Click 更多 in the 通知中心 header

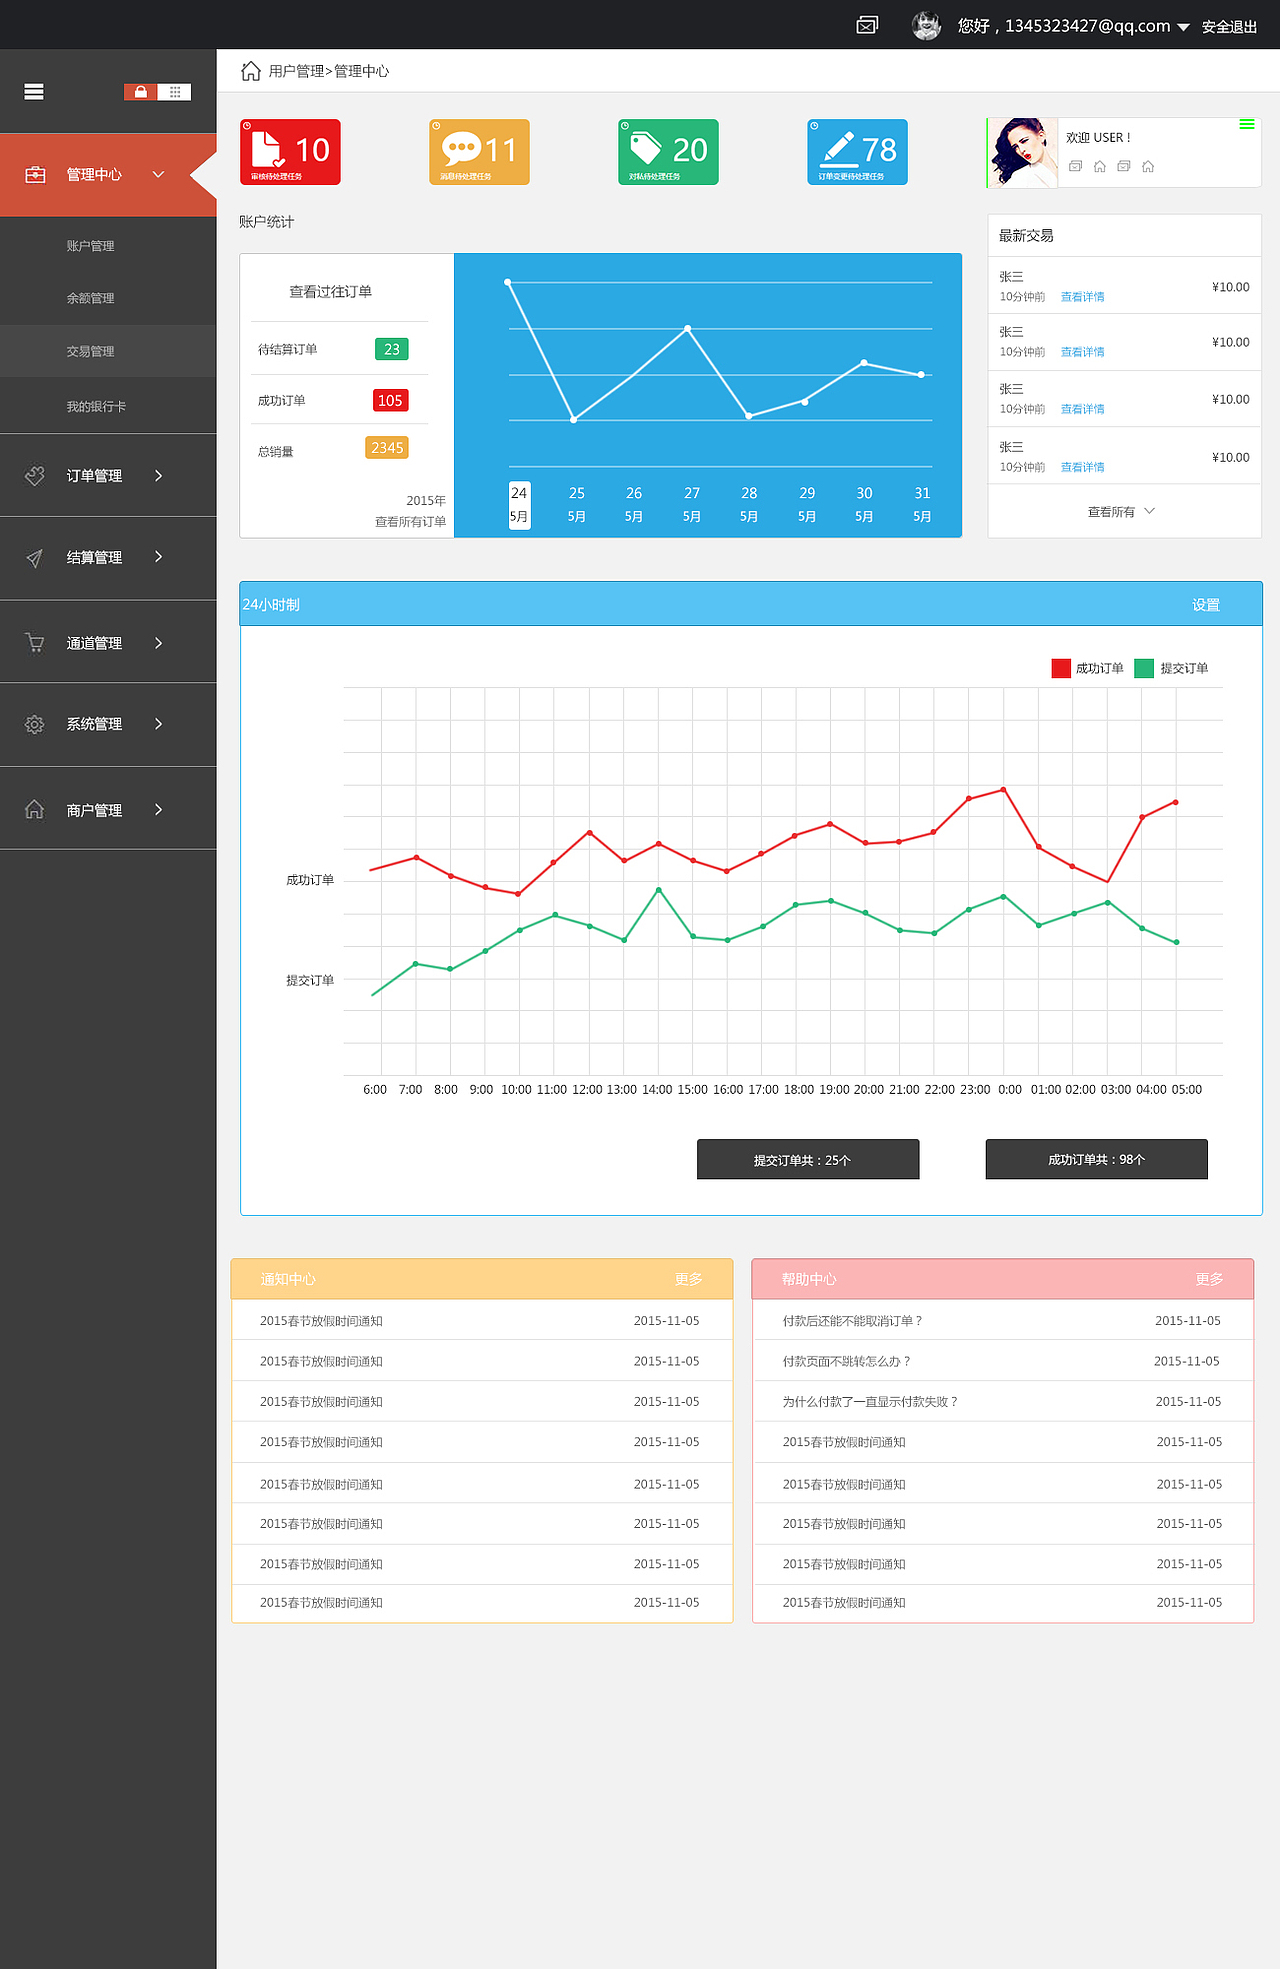click(688, 1279)
